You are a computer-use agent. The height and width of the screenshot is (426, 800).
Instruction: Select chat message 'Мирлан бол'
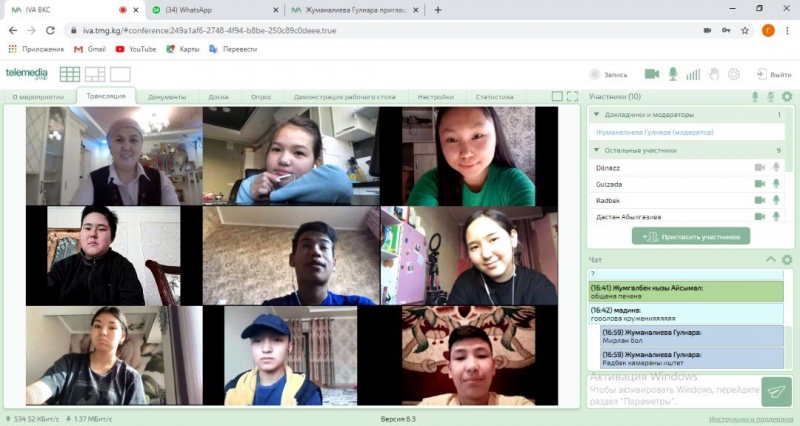click(692, 336)
